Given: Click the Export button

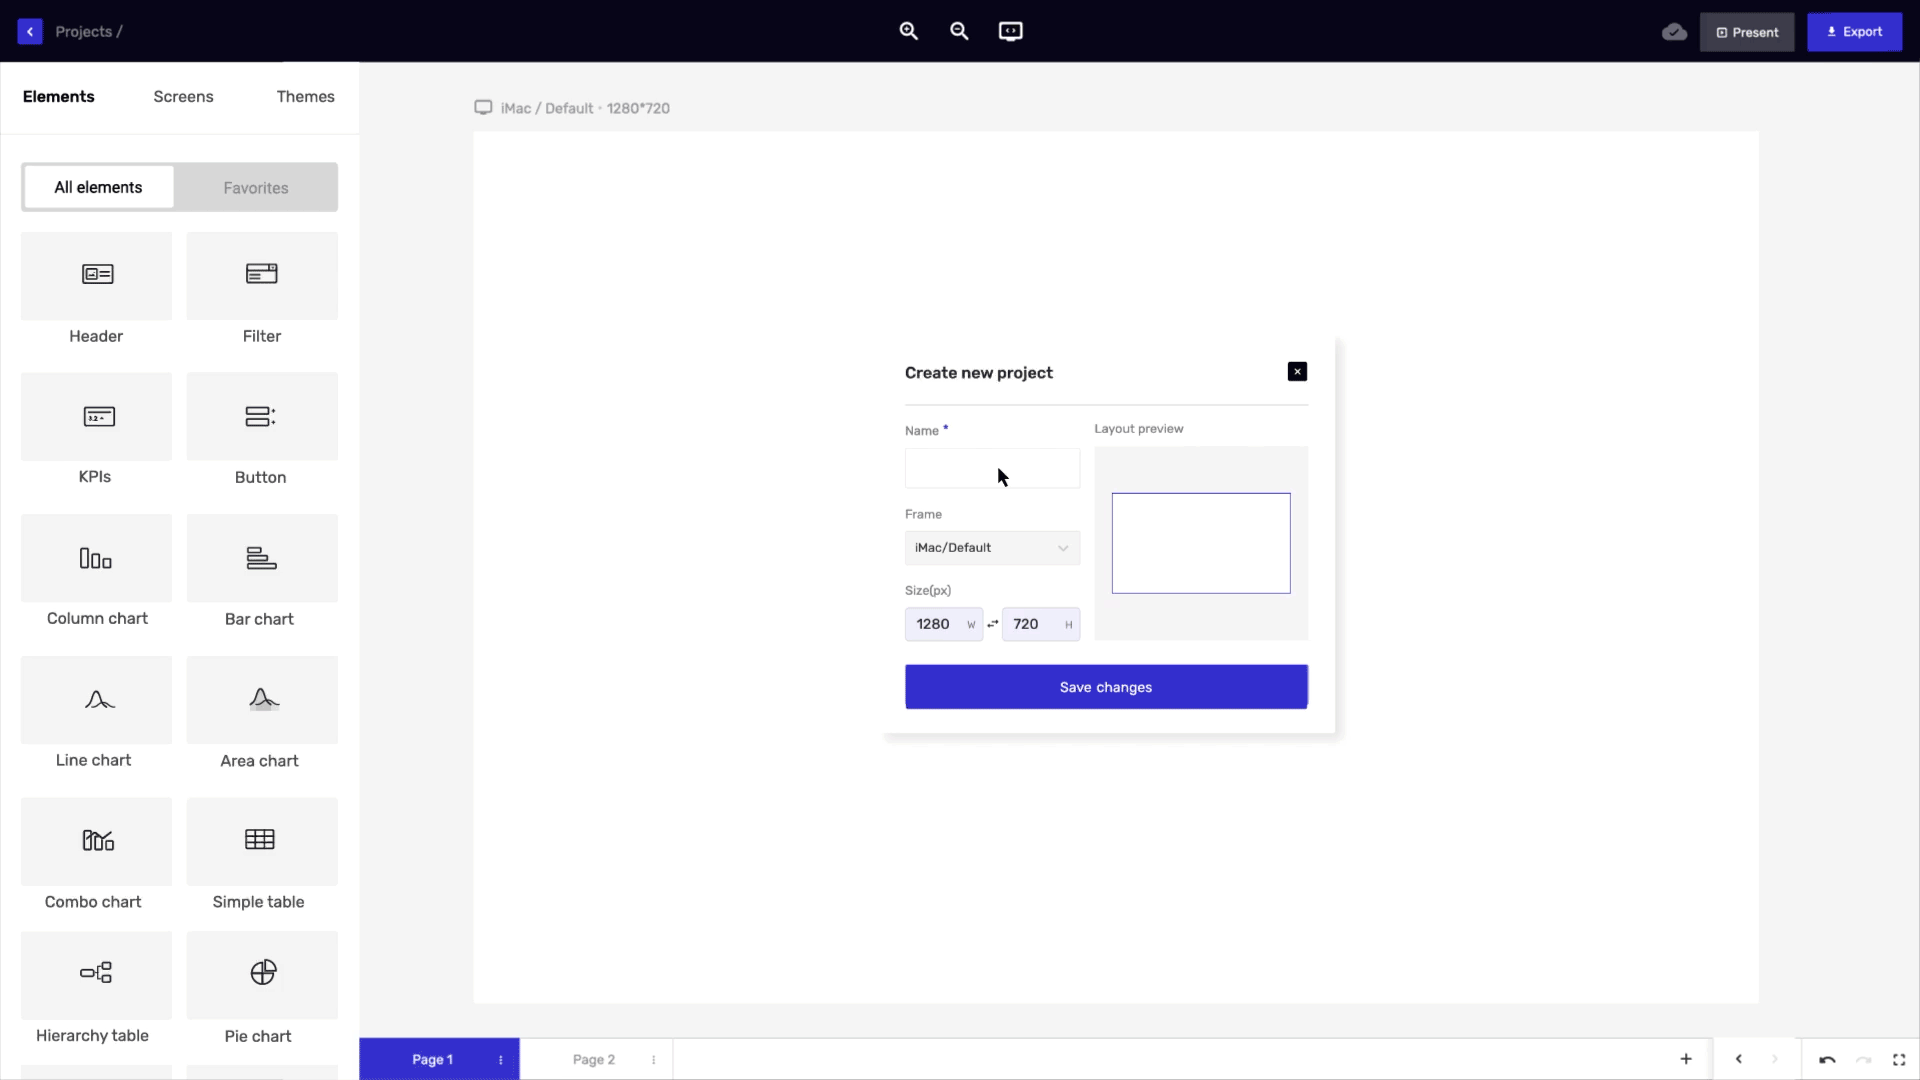Looking at the screenshot, I should coord(1854,32).
